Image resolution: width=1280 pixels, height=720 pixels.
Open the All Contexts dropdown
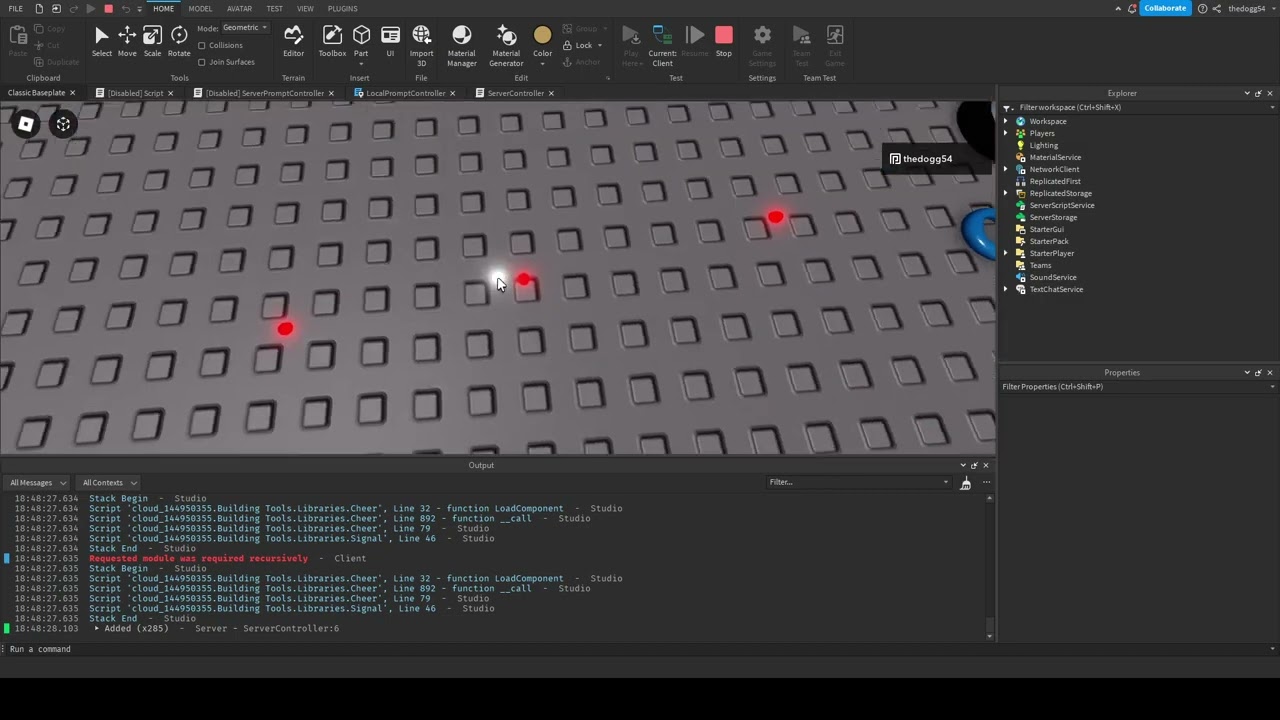click(109, 483)
